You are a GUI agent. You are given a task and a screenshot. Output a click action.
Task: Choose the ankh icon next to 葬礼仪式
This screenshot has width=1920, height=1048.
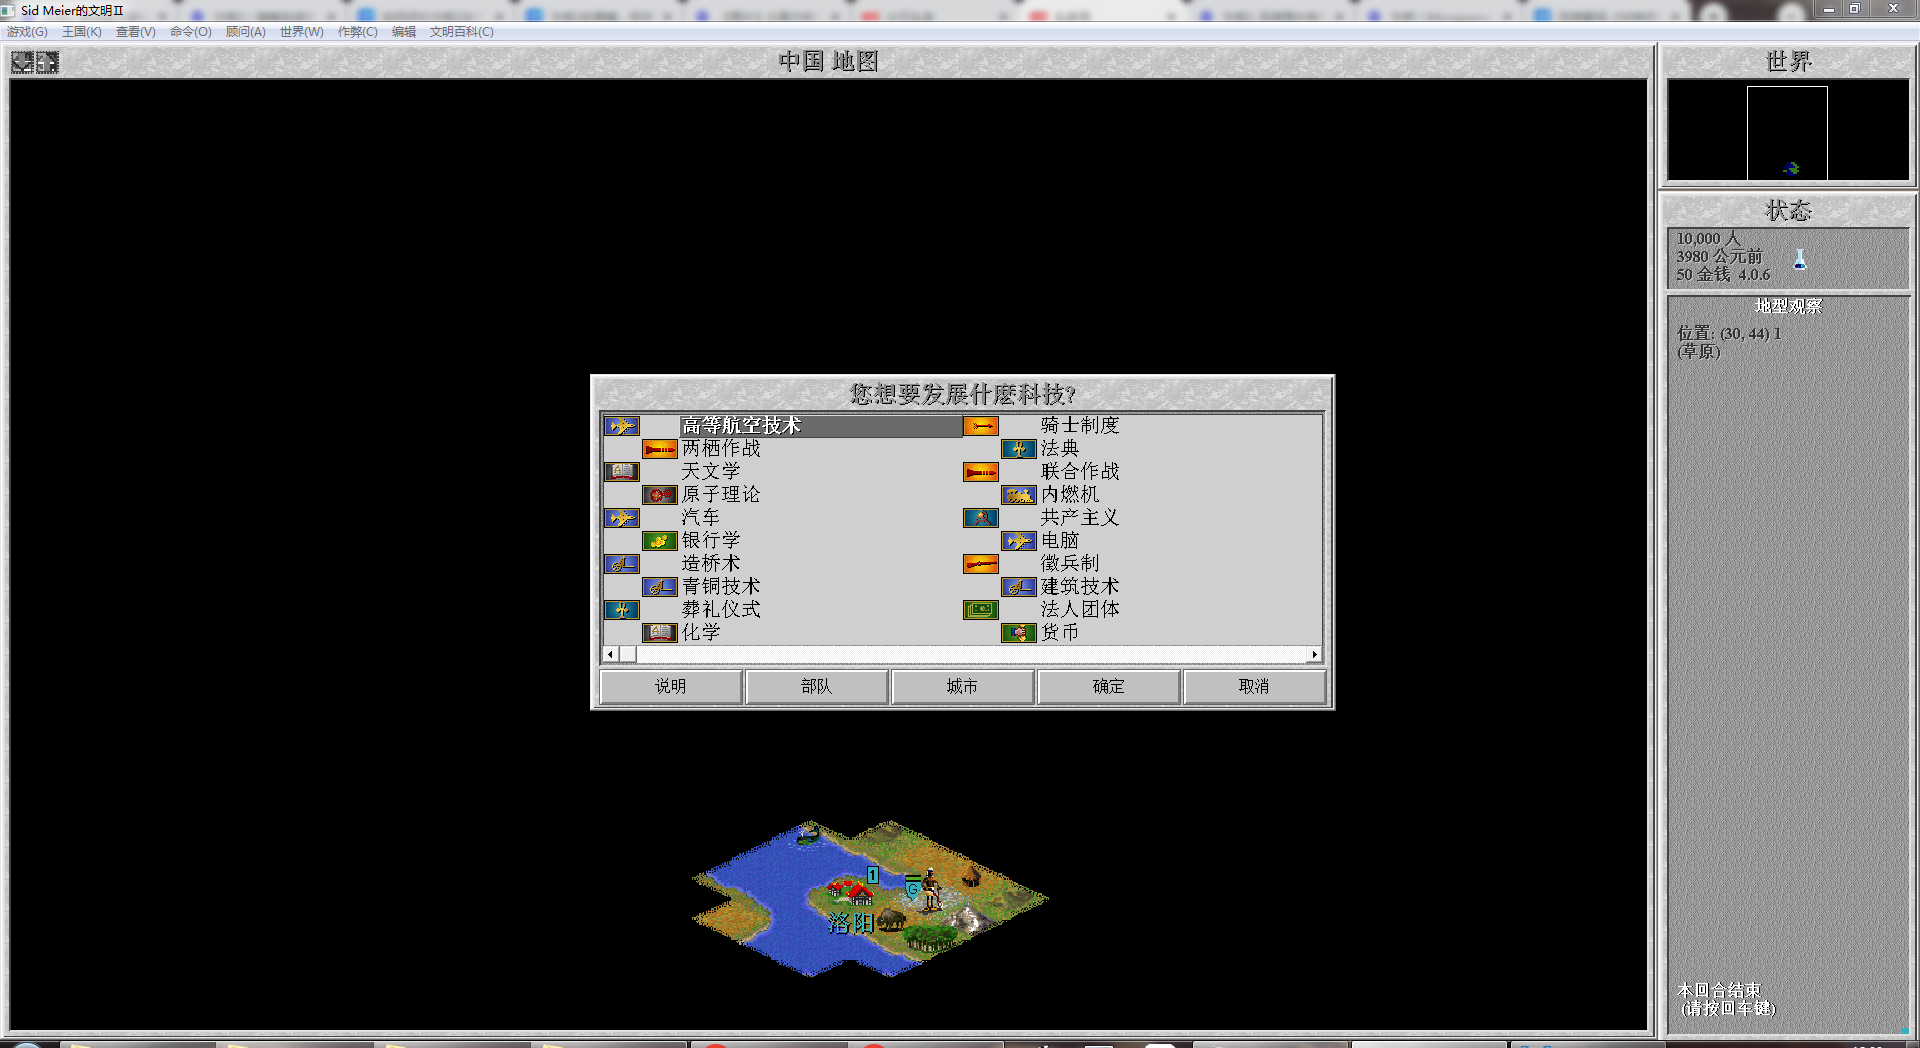(621, 610)
